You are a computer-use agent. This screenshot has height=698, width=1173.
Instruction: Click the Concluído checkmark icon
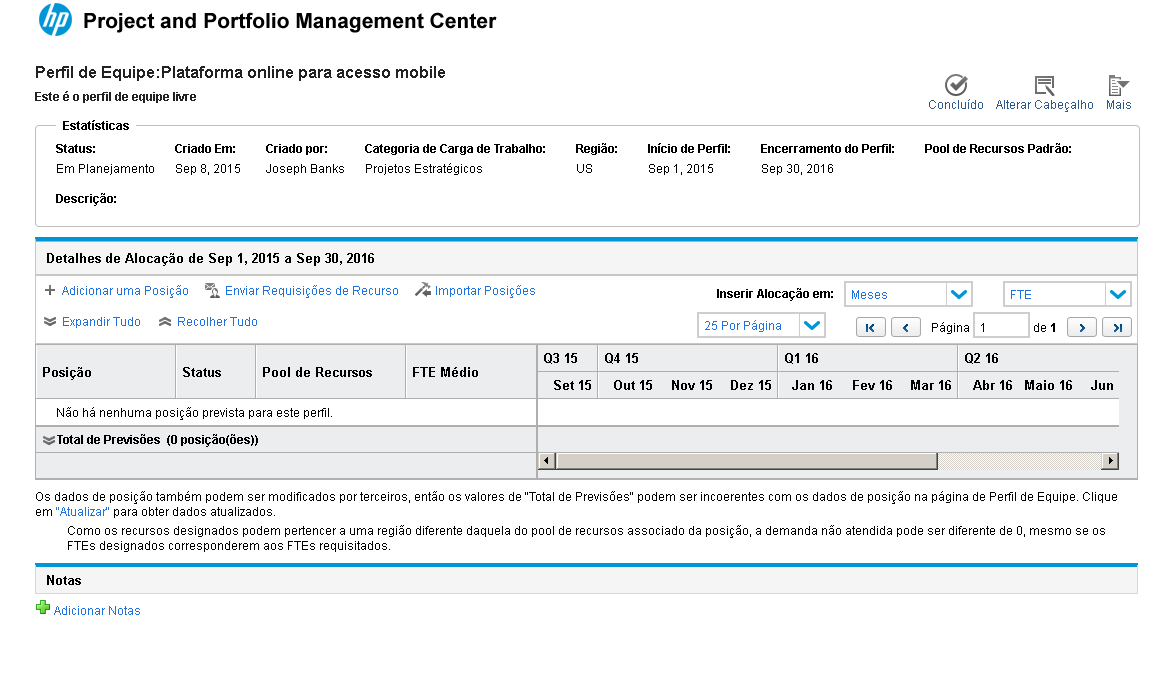[x=956, y=85]
